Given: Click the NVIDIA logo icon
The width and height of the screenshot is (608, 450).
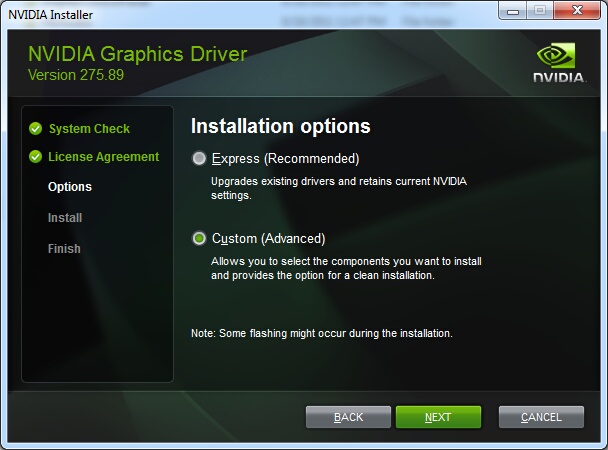Looking at the screenshot, I should 560,63.
